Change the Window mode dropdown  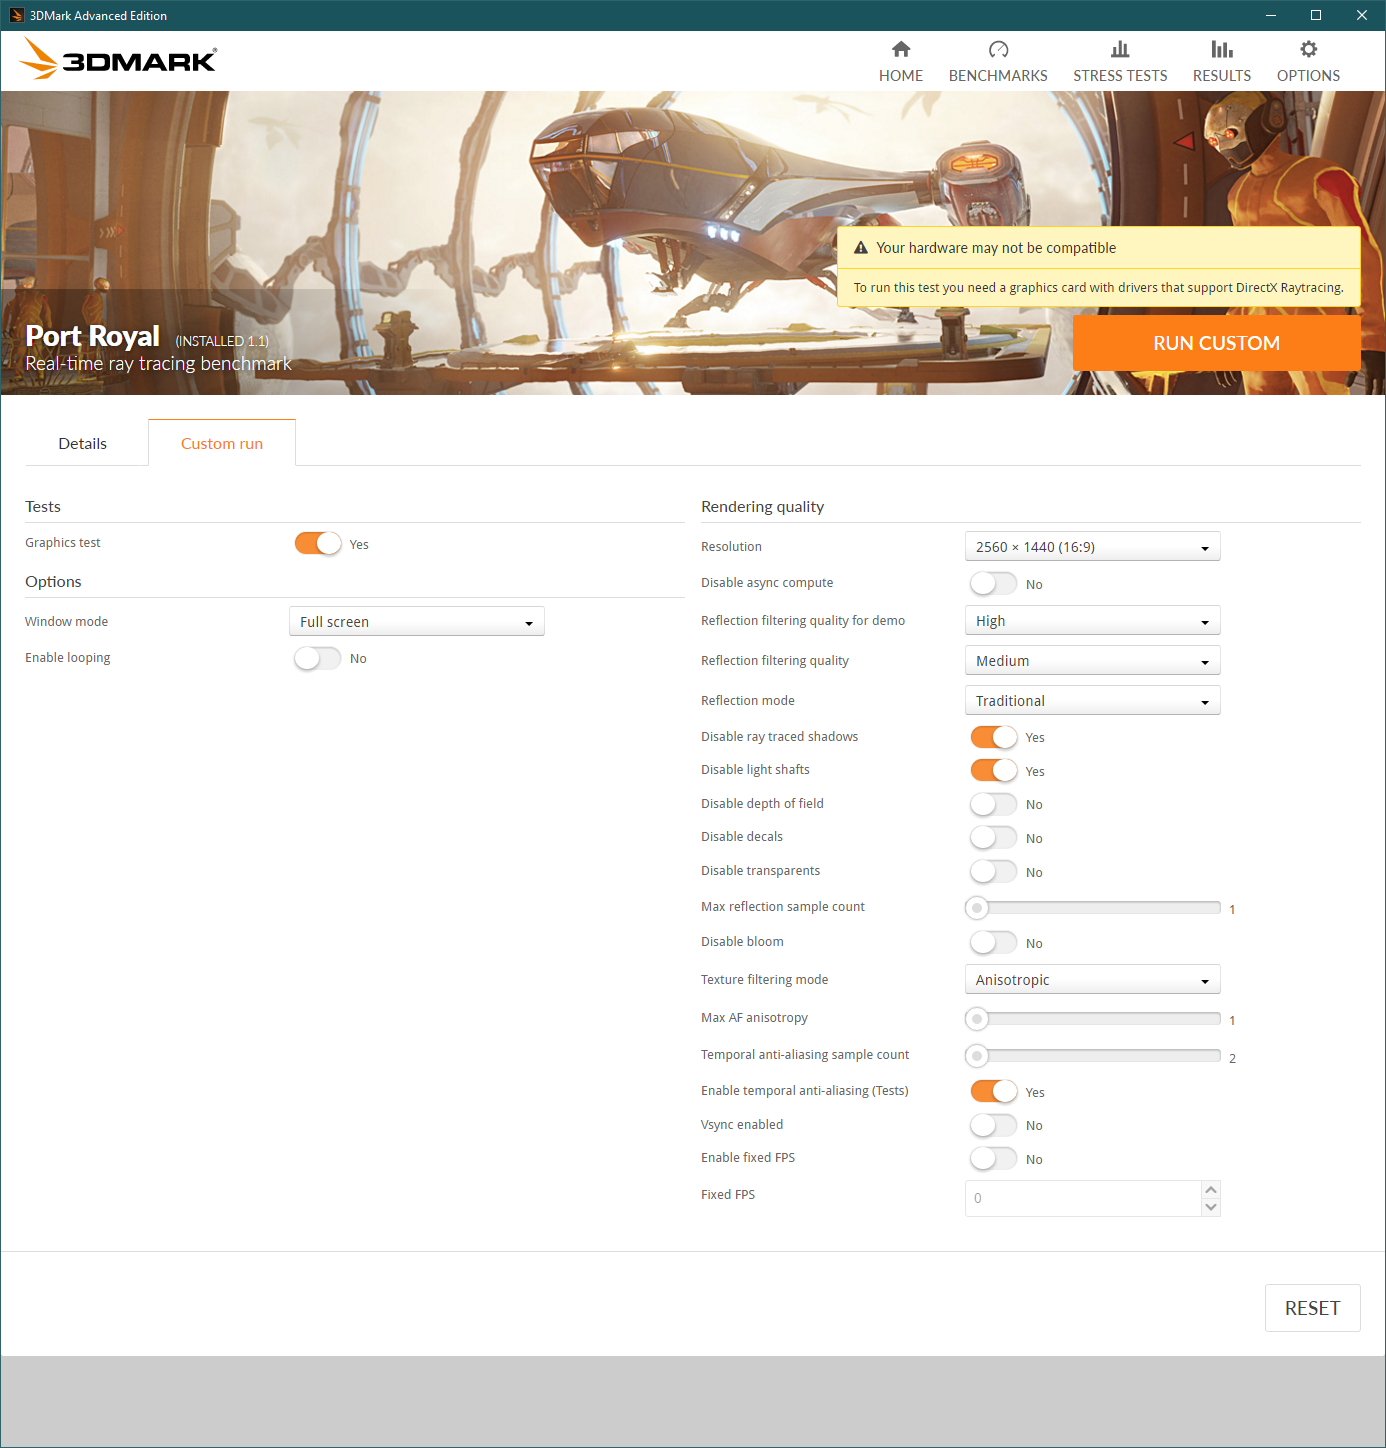coord(416,621)
